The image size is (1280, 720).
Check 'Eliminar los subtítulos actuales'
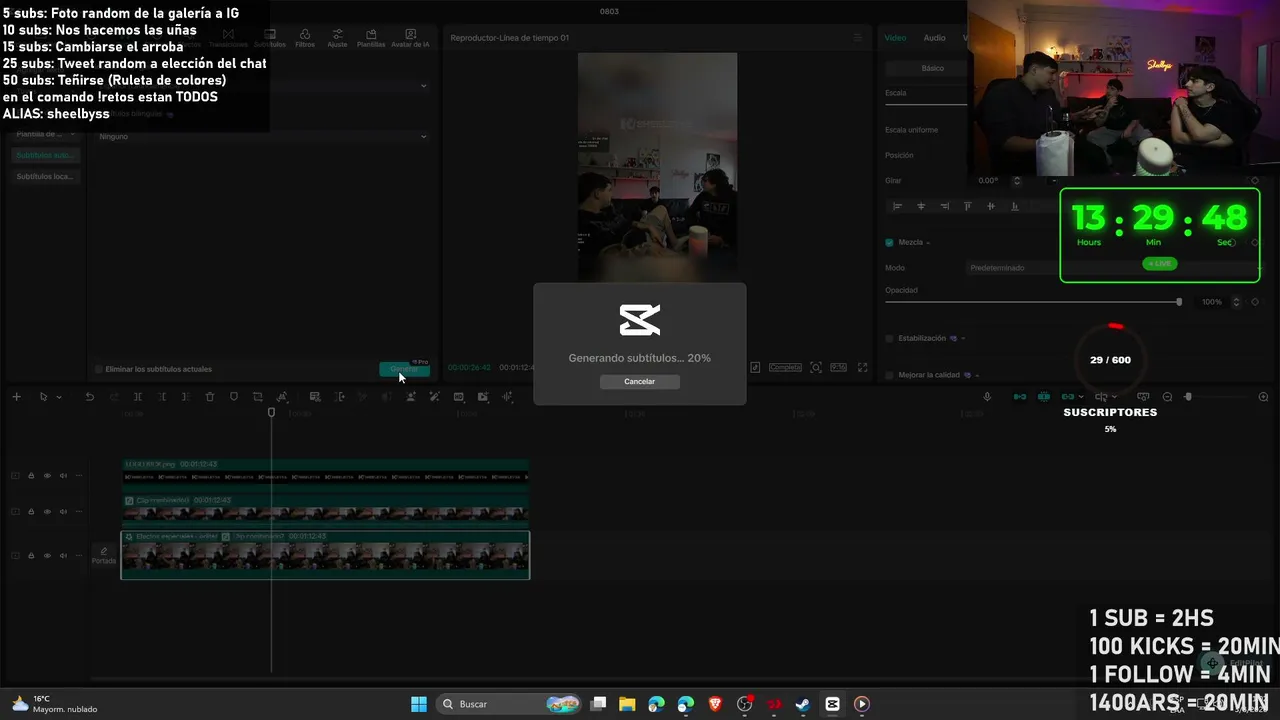point(98,369)
